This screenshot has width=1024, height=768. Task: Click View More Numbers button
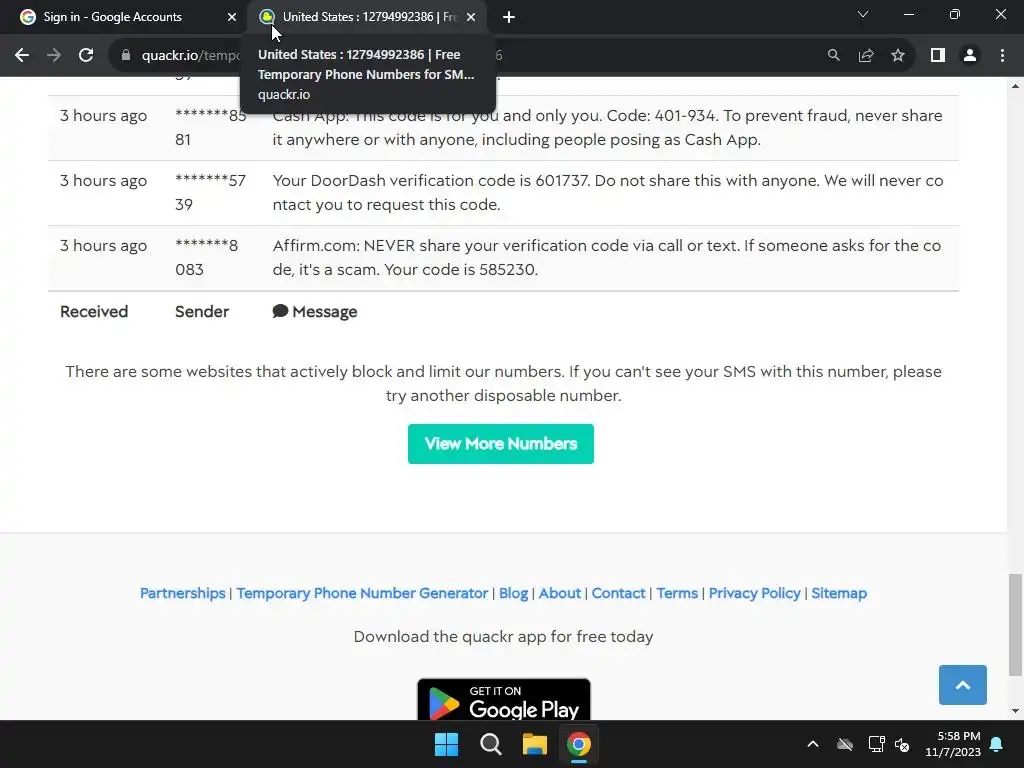[501, 444]
